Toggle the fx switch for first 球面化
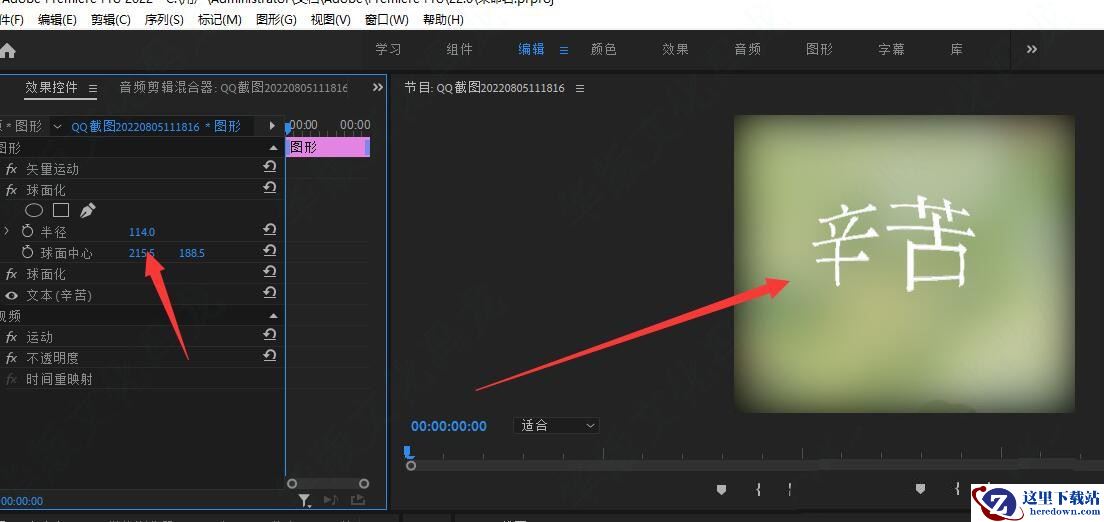 (11, 190)
